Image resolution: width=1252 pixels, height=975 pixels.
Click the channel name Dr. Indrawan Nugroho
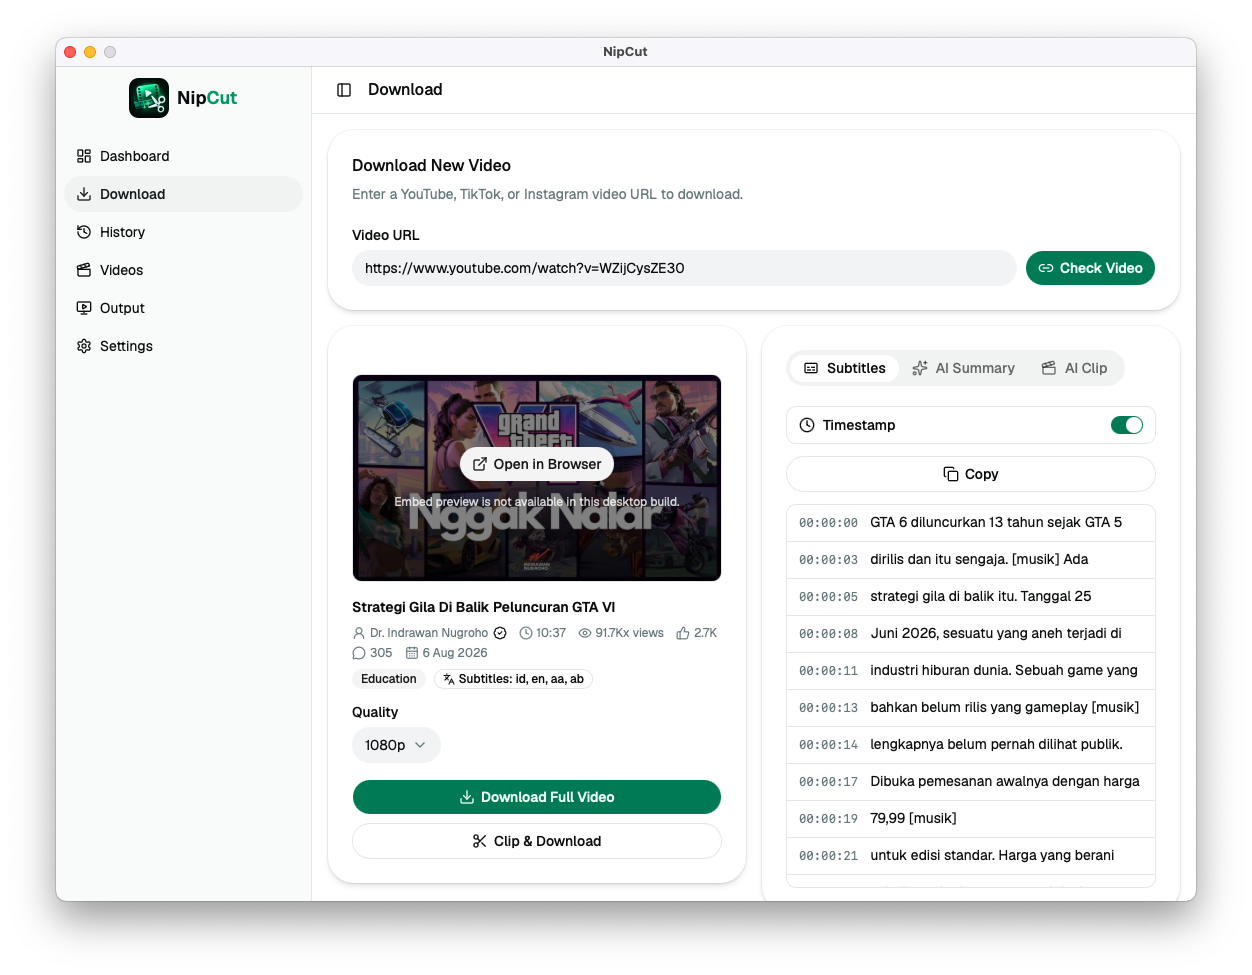point(429,633)
